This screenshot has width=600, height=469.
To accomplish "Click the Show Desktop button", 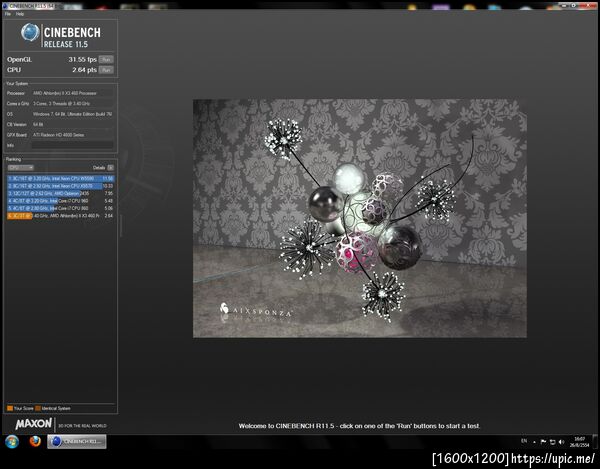I will point(595,442).
